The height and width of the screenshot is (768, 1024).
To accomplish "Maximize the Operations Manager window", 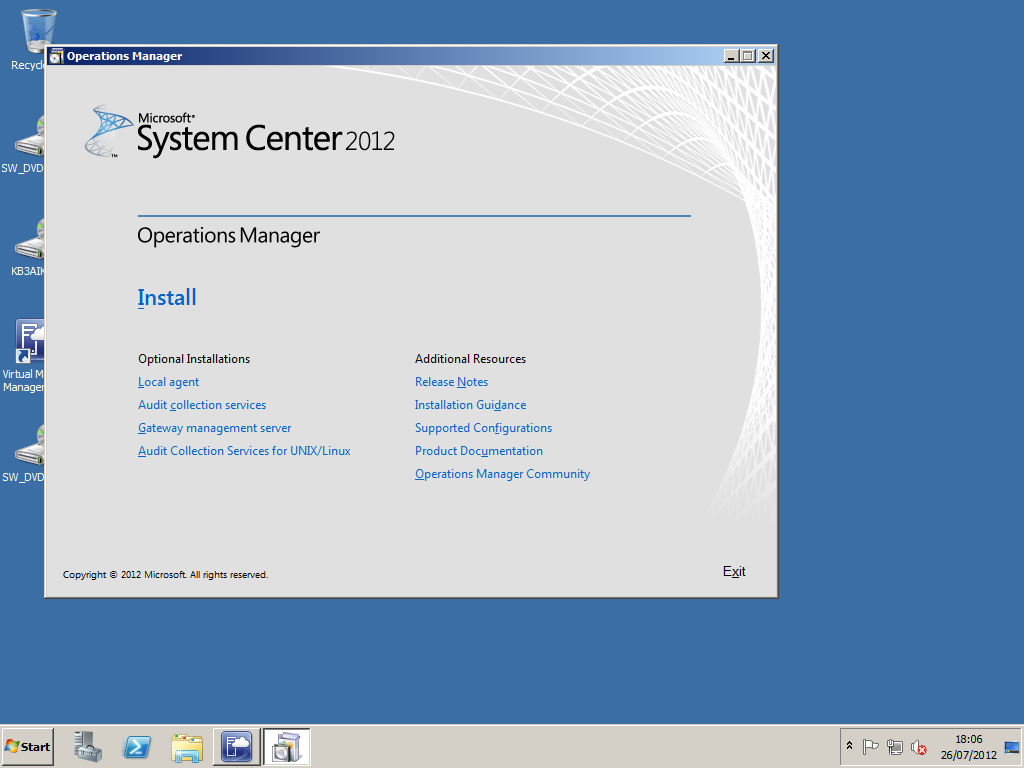I will 748,56.
